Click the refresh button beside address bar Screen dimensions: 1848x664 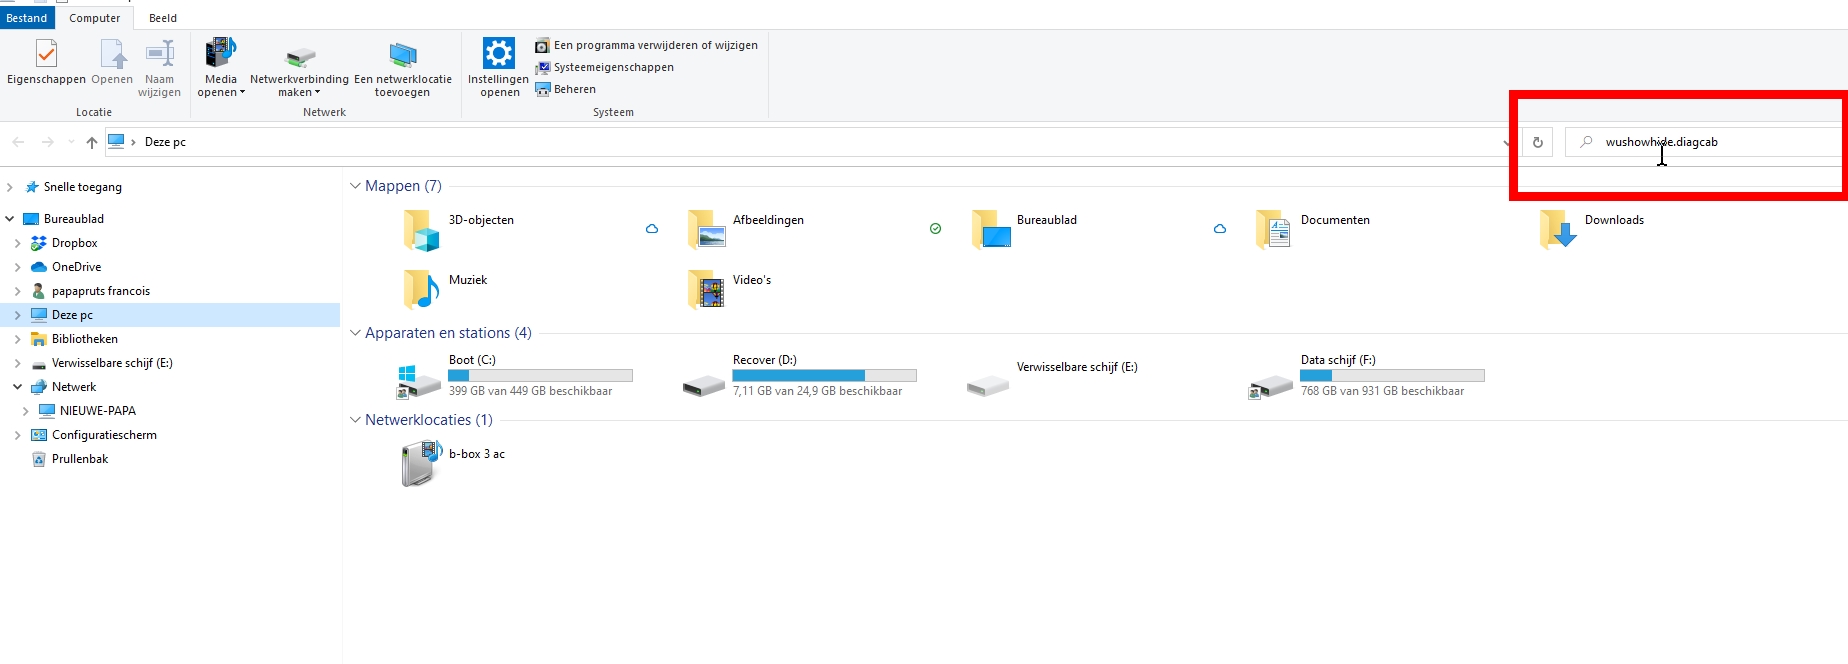[x=1537, y=142]
